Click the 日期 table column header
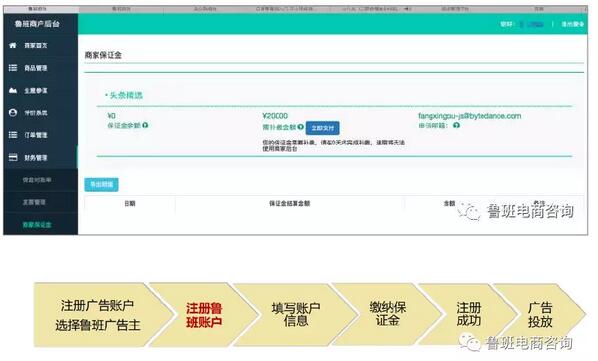The width and height of the screenshot is (598, 361). [x=130, y=204]
